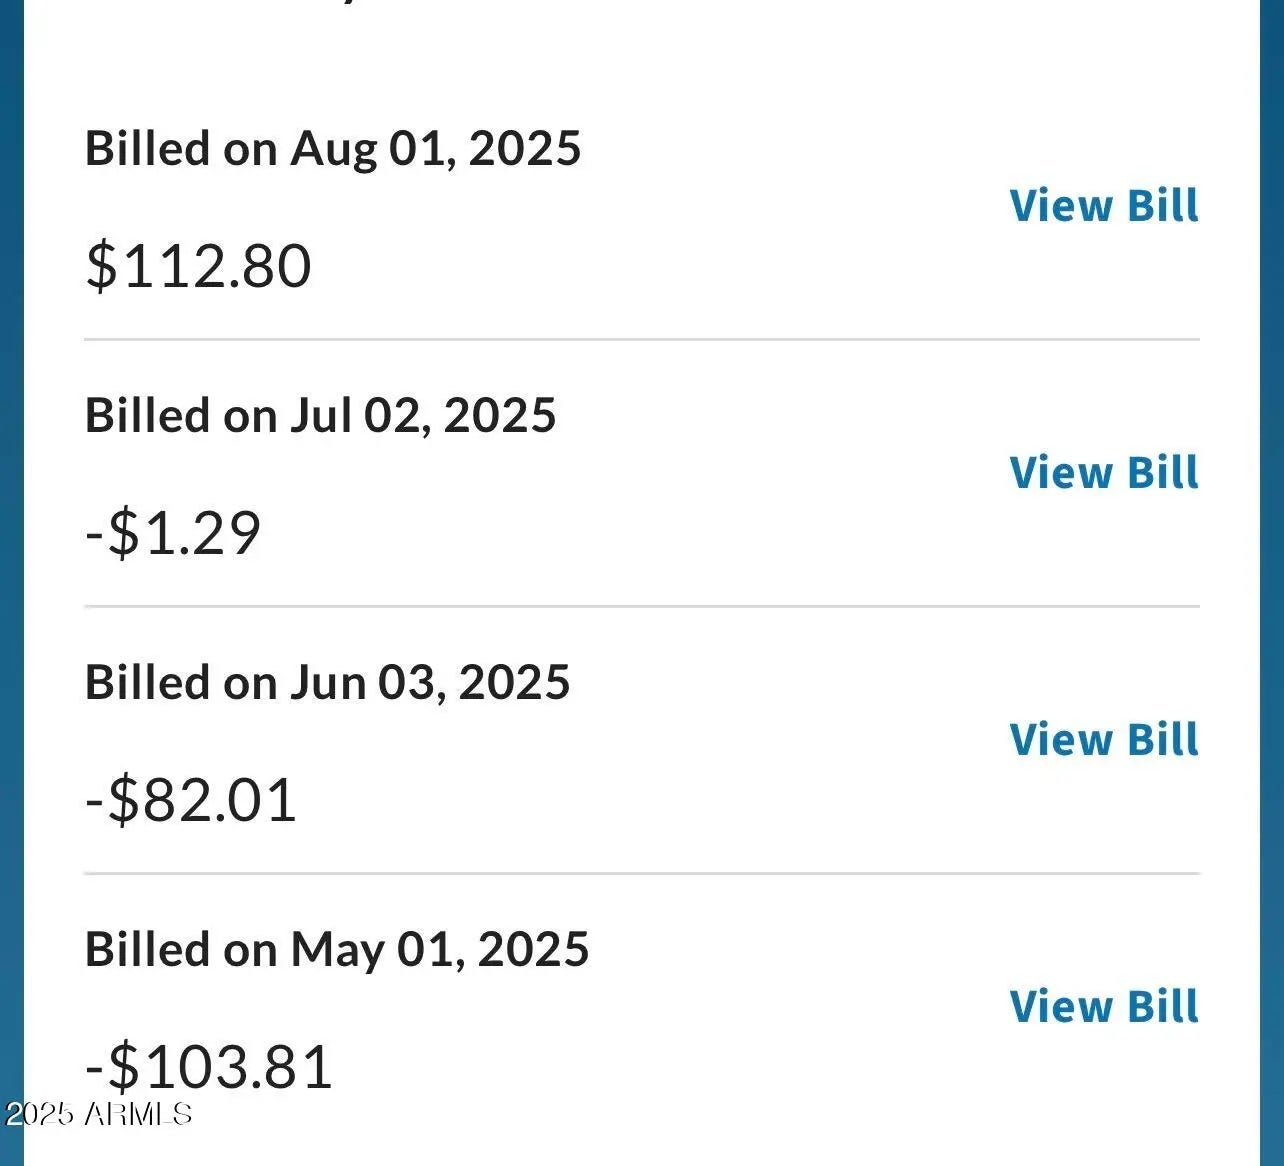
Task: Click the 'Billed on Aug 01, 2025' heading
Action: [x=333, y=149]
